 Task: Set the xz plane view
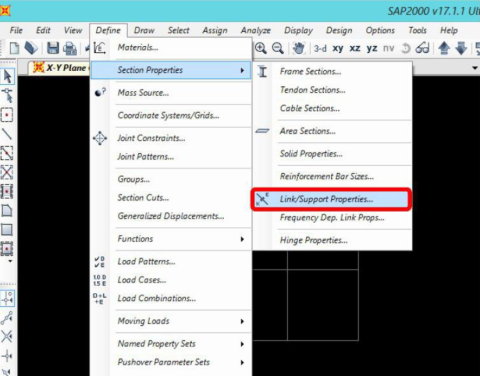(x=355, y=49)
